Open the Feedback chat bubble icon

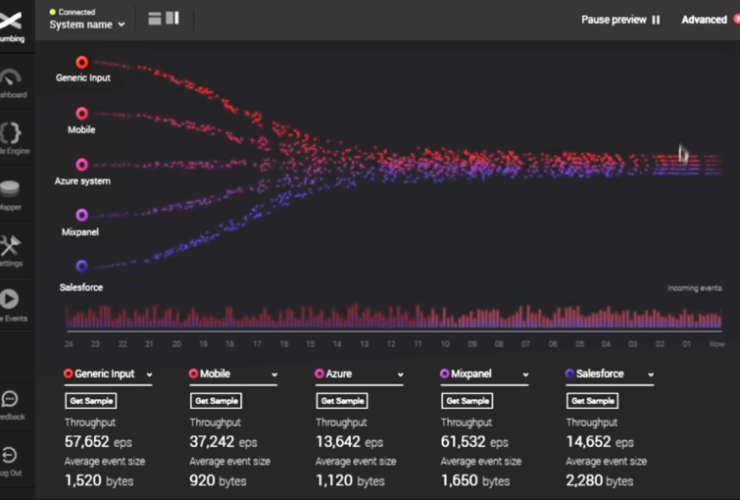pyautogui.click(x=10, y=399)
